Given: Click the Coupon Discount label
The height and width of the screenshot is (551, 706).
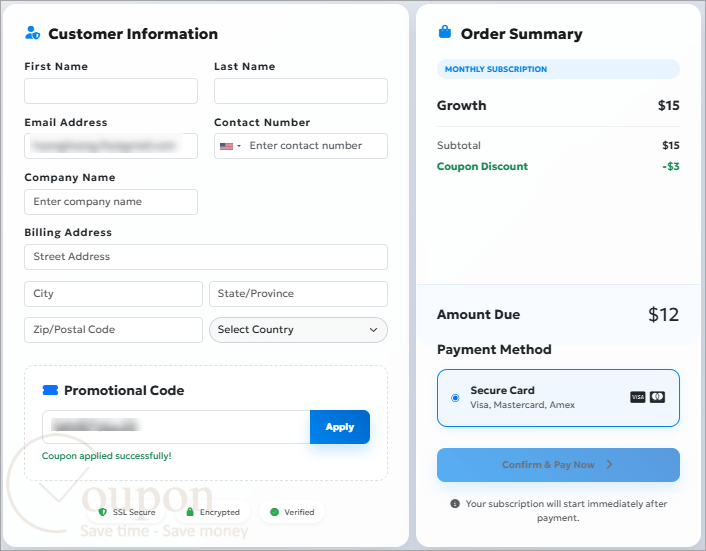Looking at the screenshot, I should tap(482, 167).
